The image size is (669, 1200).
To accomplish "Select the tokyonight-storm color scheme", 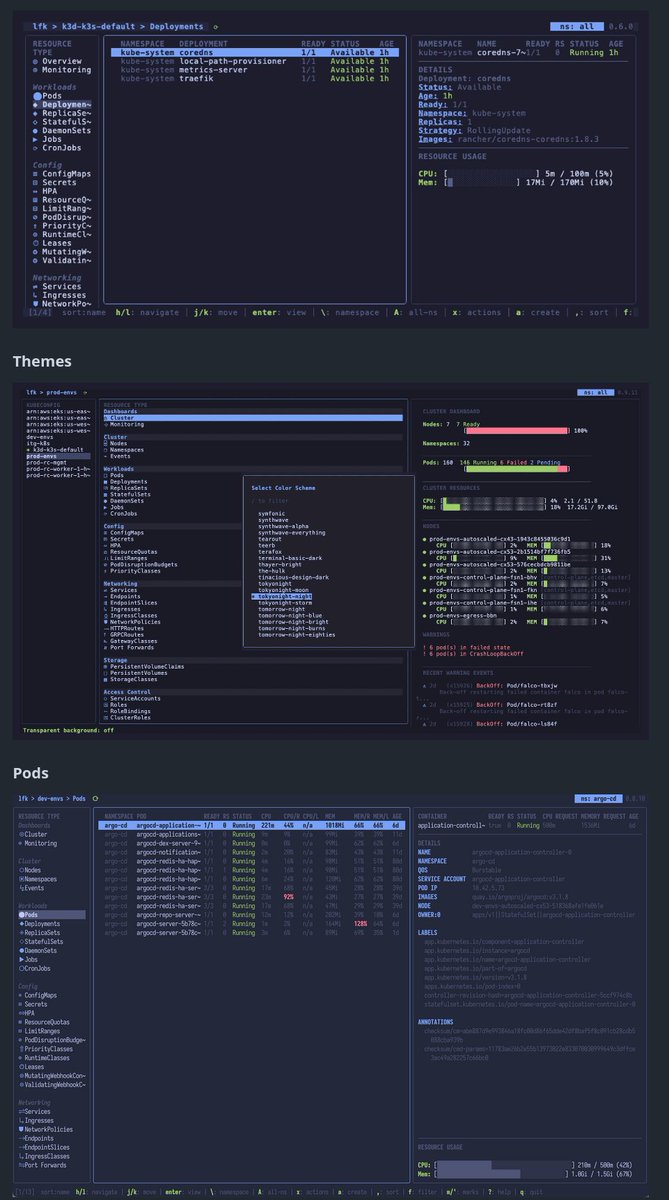I will (284, 603).
